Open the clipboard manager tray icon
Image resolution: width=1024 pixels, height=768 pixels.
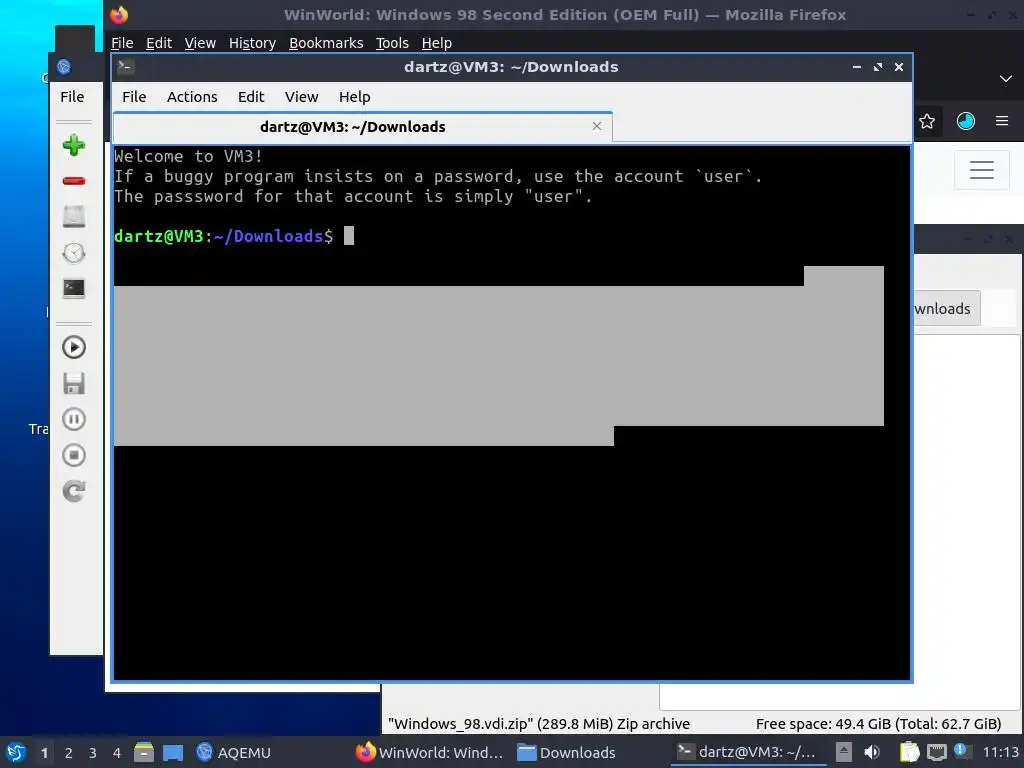click(909, 752)
